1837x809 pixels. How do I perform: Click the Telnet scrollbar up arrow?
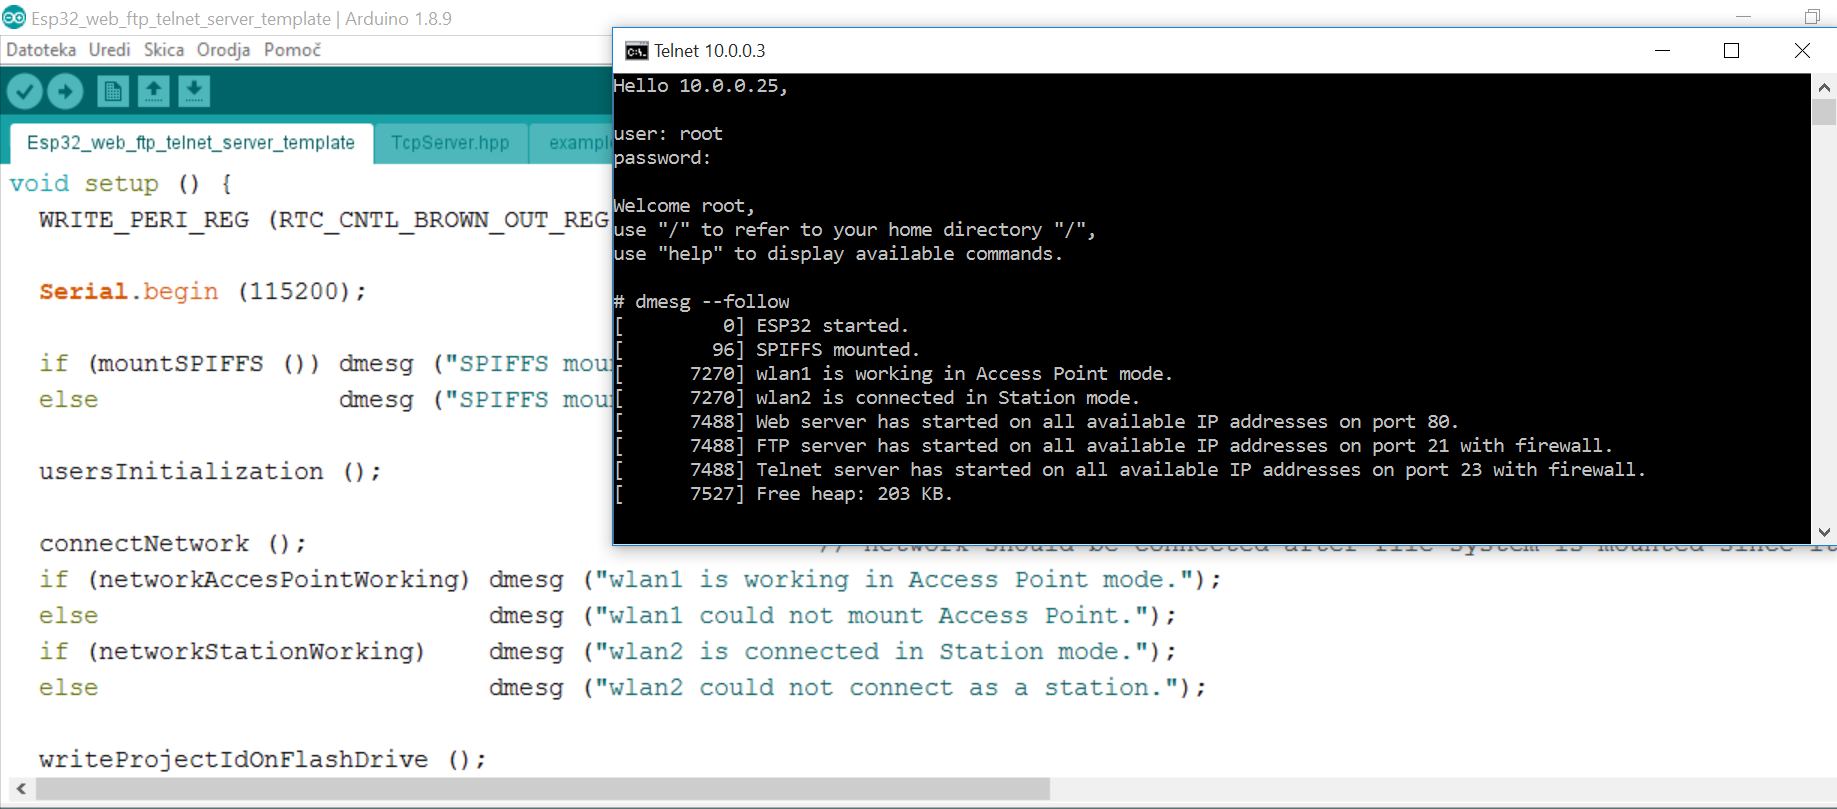1824,87
